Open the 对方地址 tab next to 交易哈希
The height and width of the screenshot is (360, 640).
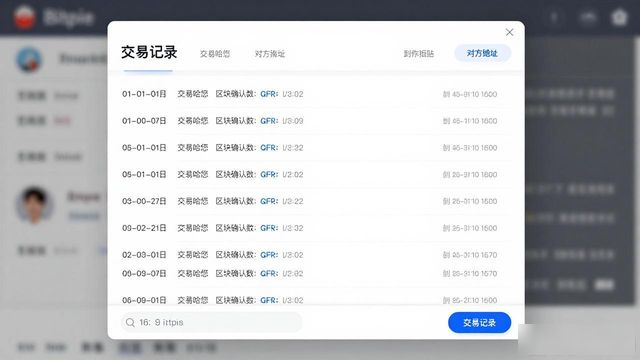270,53
